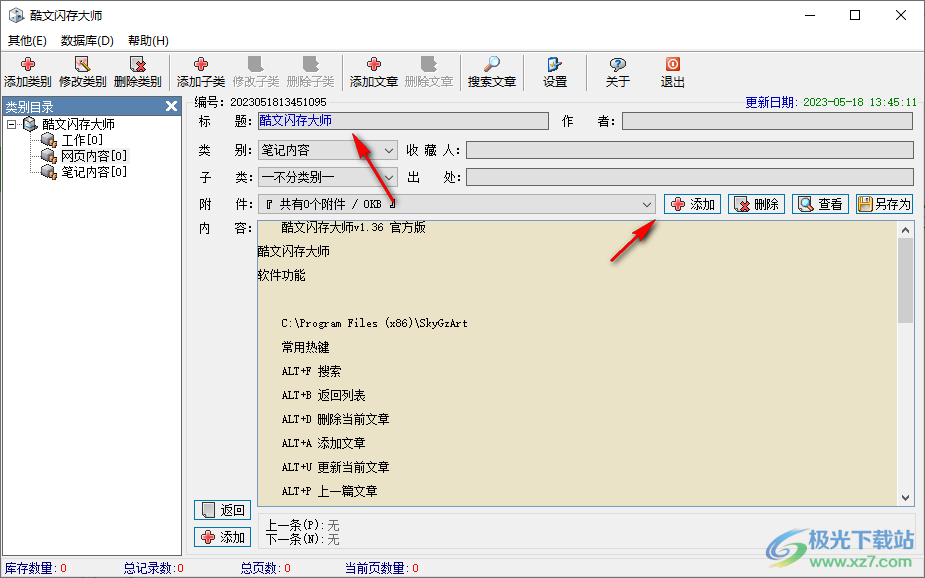Click the 标题 title field

click(x=404, y=121)
